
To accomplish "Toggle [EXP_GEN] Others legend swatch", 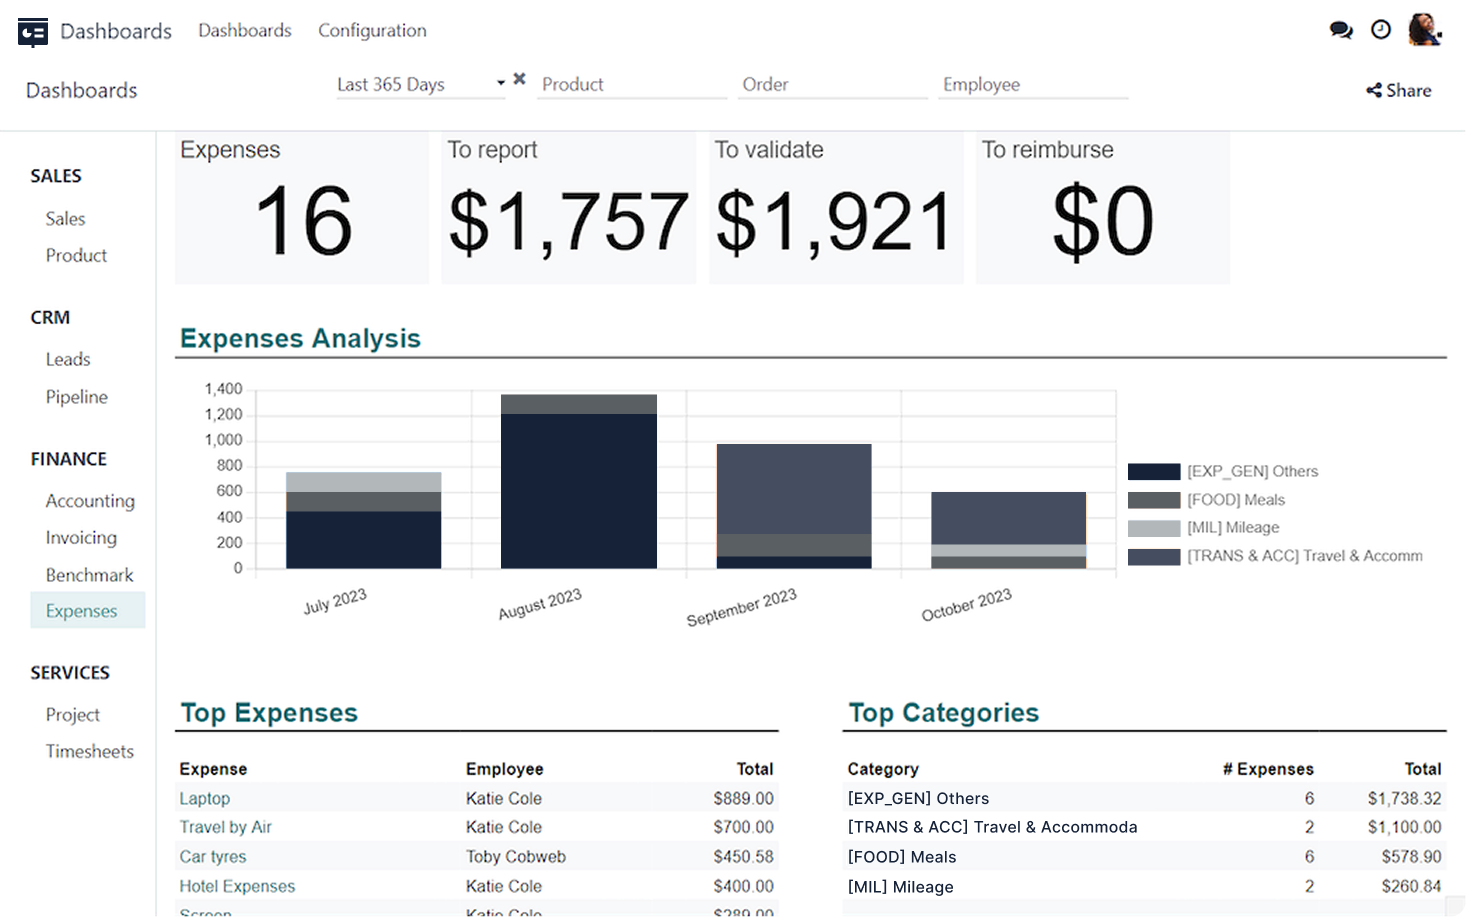I will pos(1153,471).
